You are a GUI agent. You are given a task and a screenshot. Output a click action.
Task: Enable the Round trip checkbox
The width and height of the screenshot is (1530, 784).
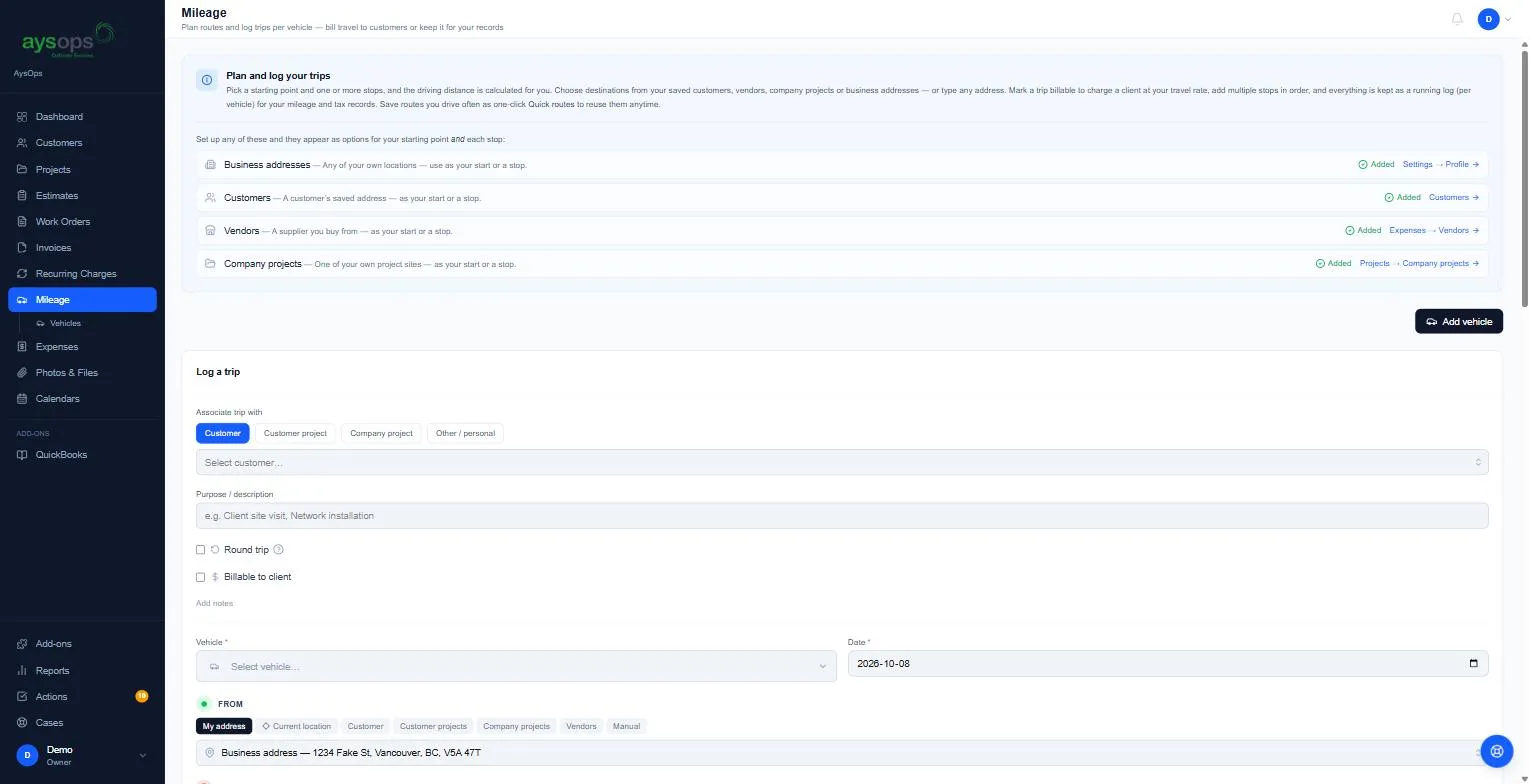click(x=200, y=550)
